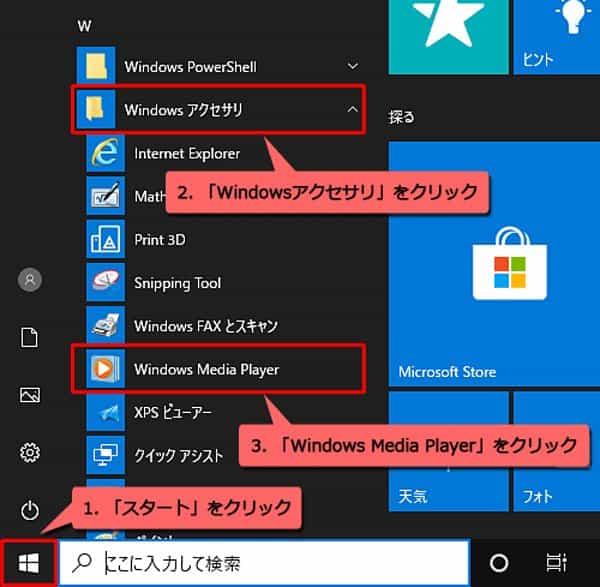The image size is (600, 587).
Task: Click the Windows Start button
Action: 28,563
